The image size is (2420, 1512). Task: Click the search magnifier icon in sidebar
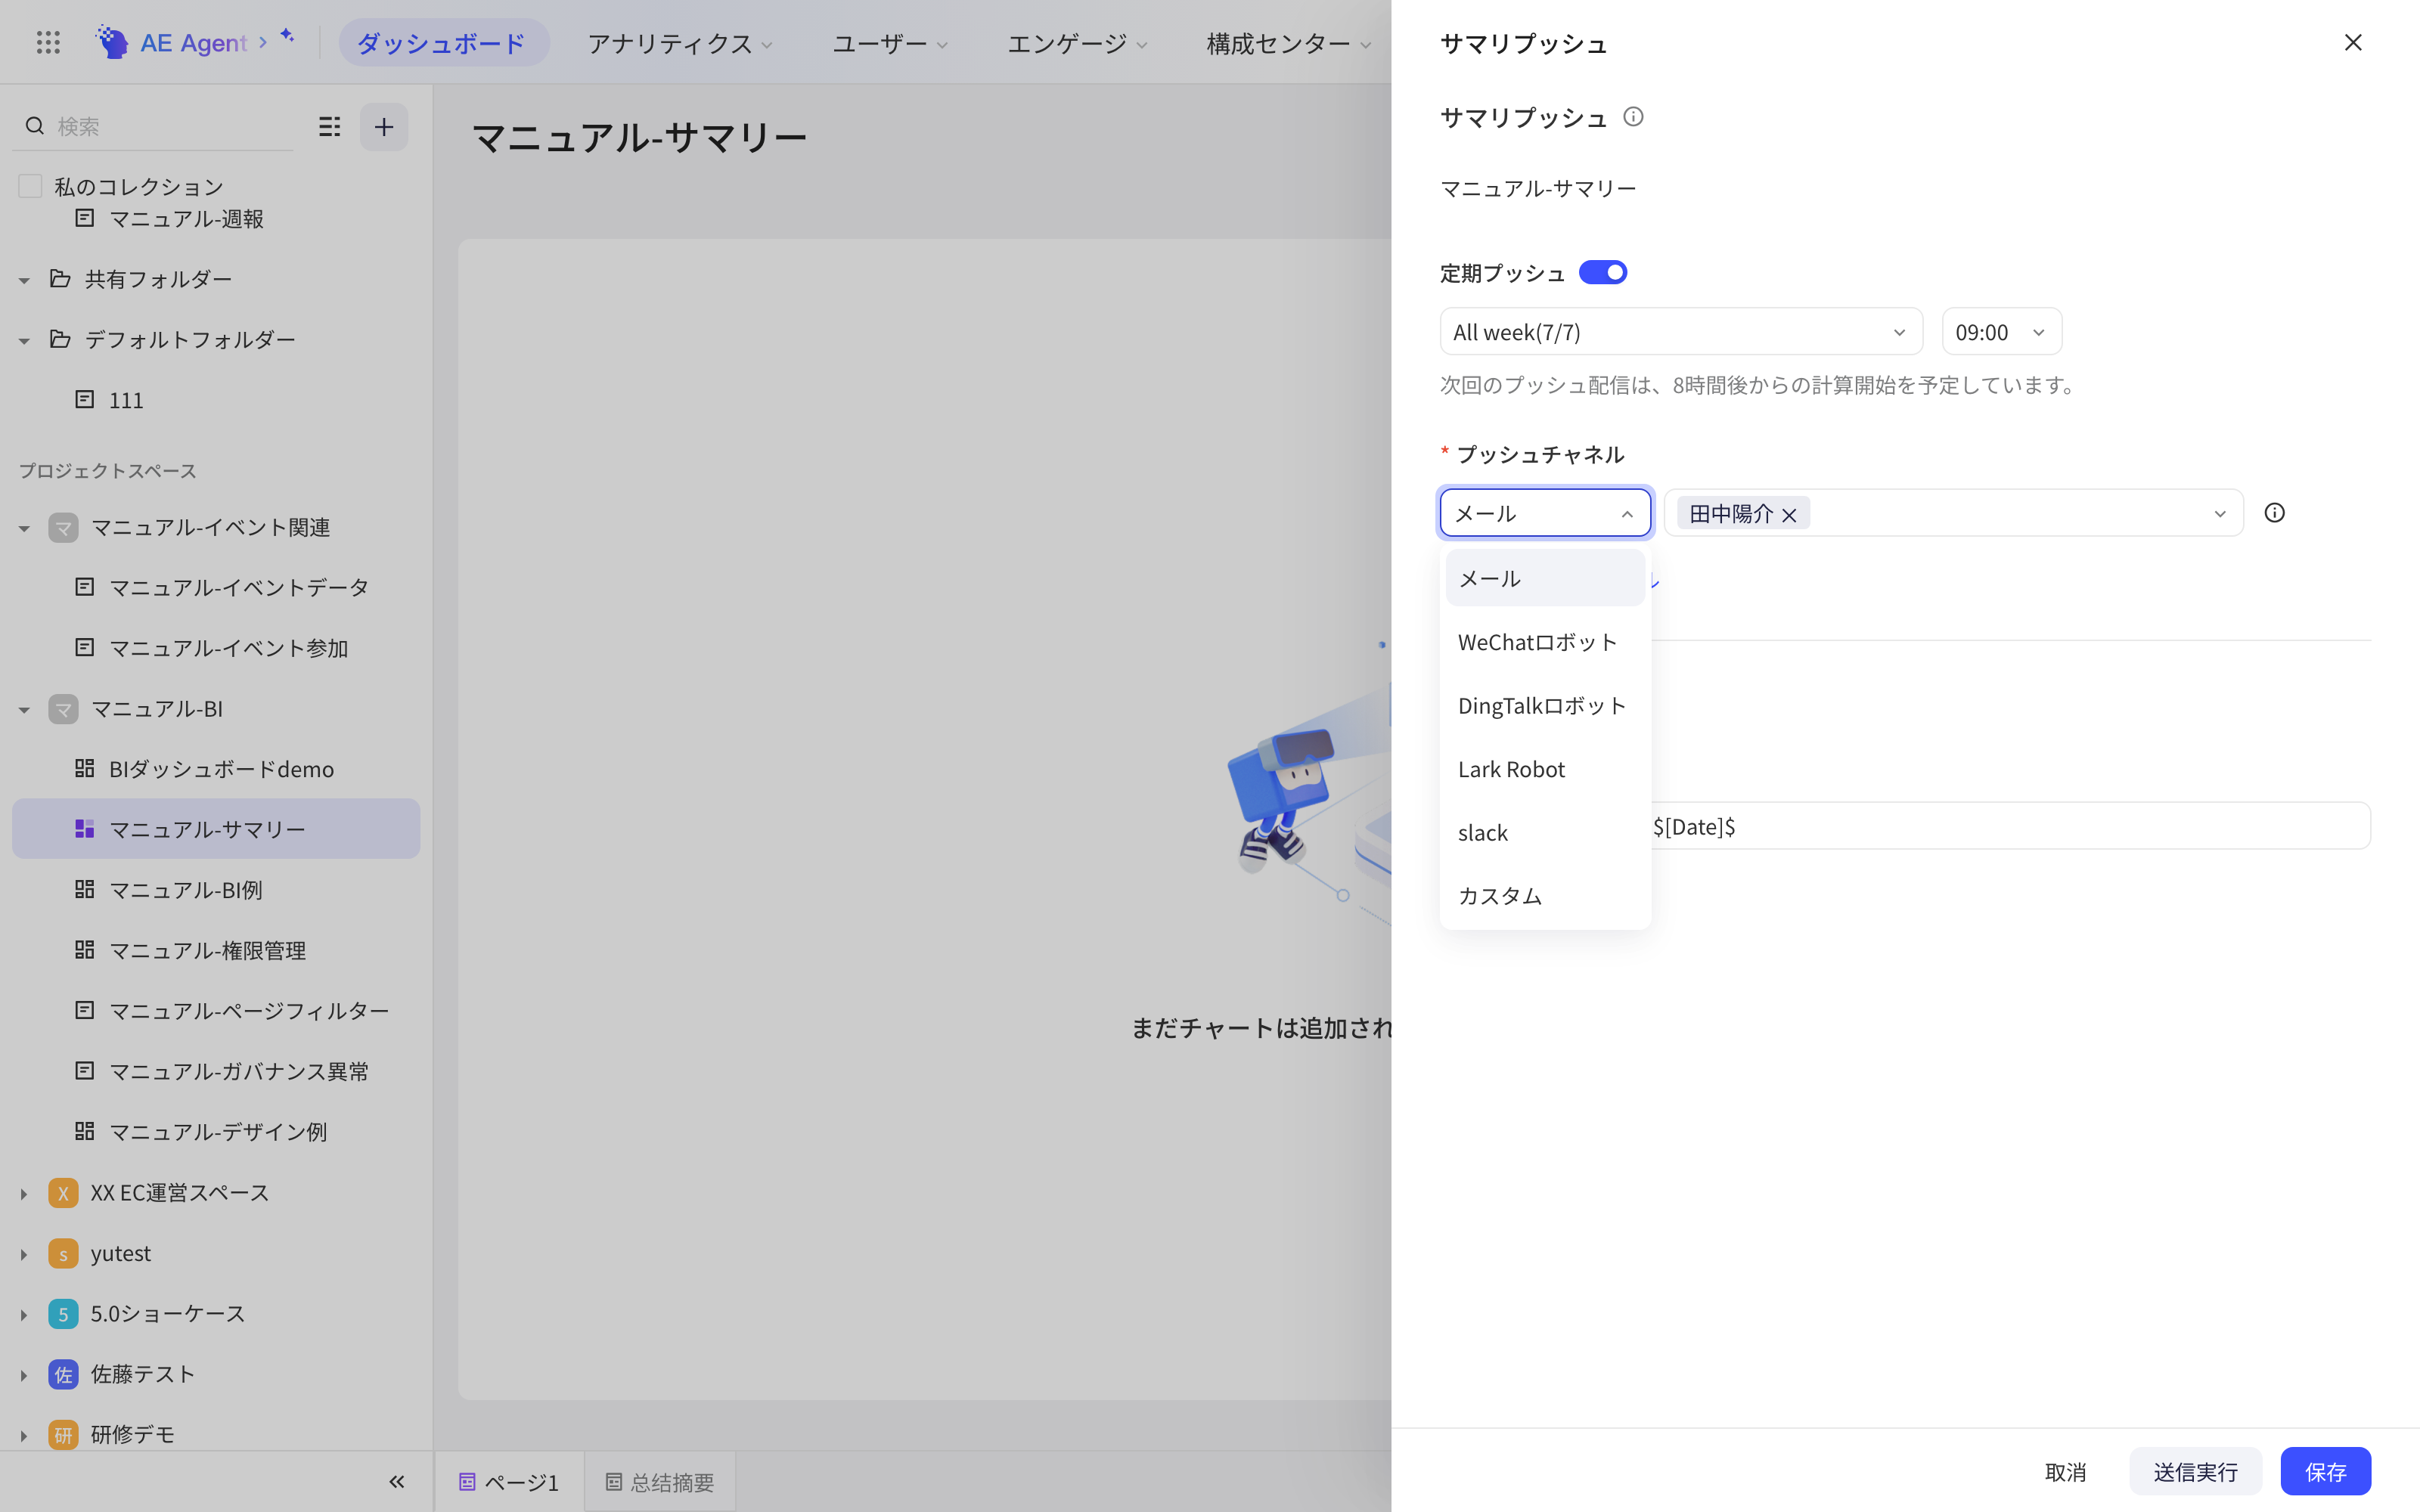[35, 126]
